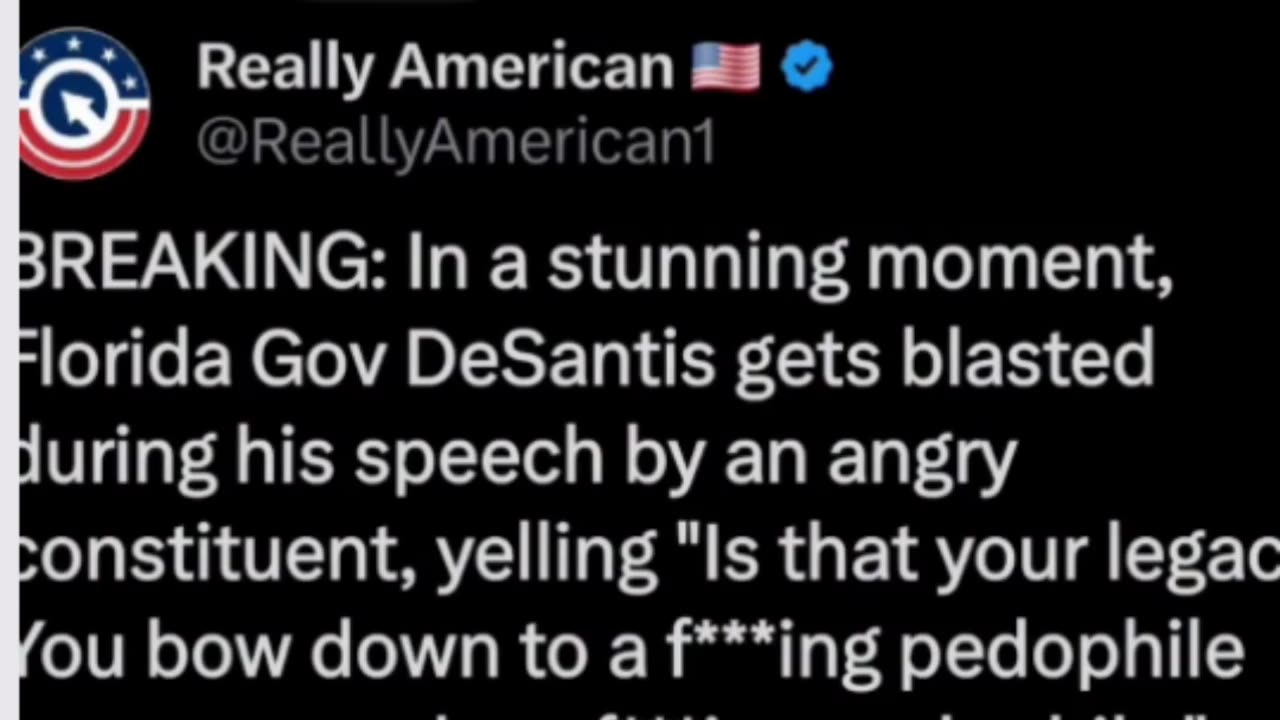Click the word "blasted" in the tweet
The width and height of the screenshot is (1280, 720).
click(1028, 359)
